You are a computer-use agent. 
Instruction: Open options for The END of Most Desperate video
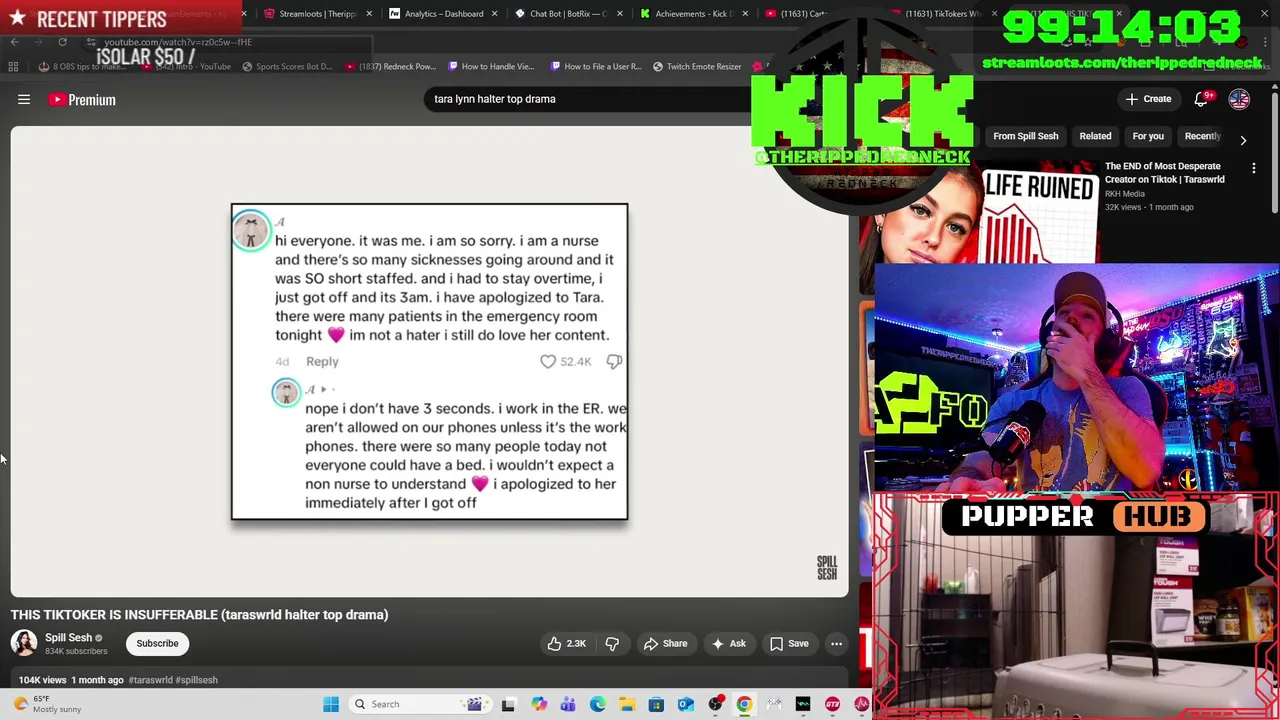point(1253,169)
